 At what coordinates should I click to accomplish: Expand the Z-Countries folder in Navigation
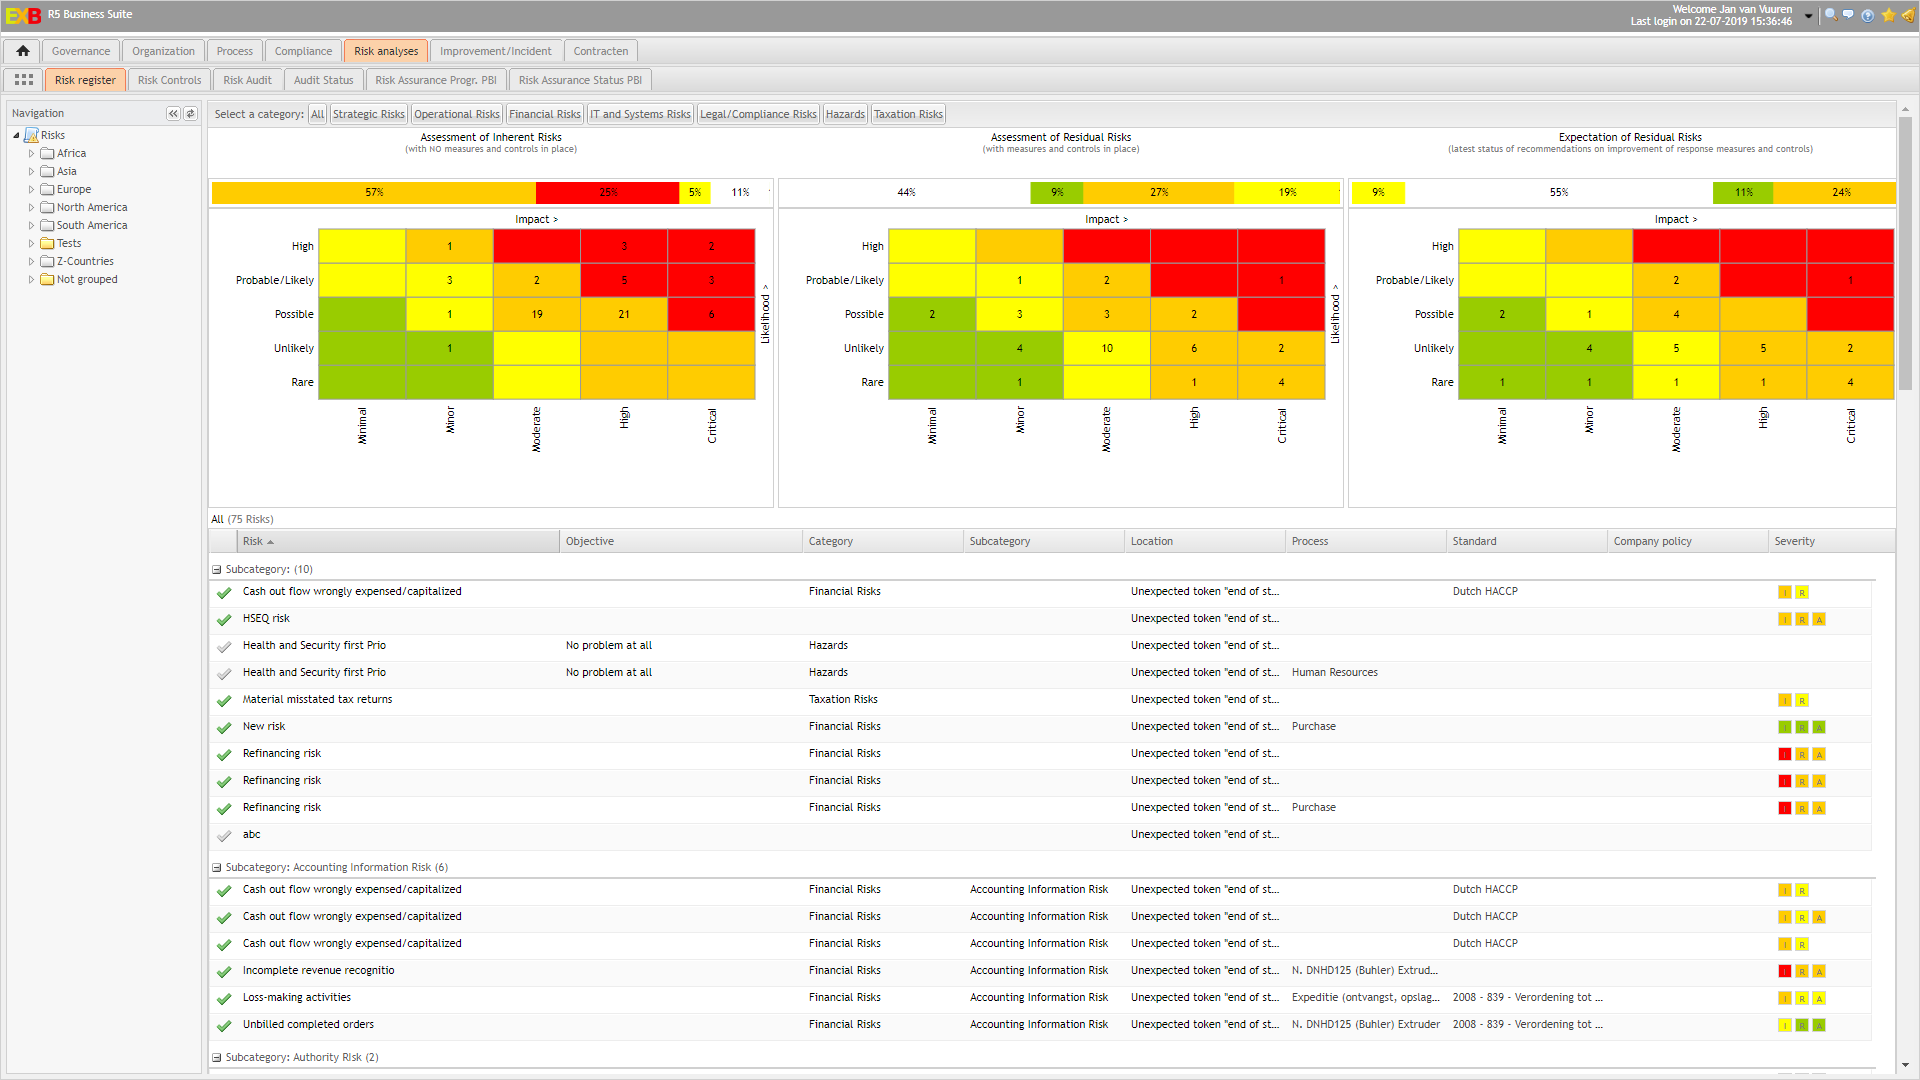[31, 261]
